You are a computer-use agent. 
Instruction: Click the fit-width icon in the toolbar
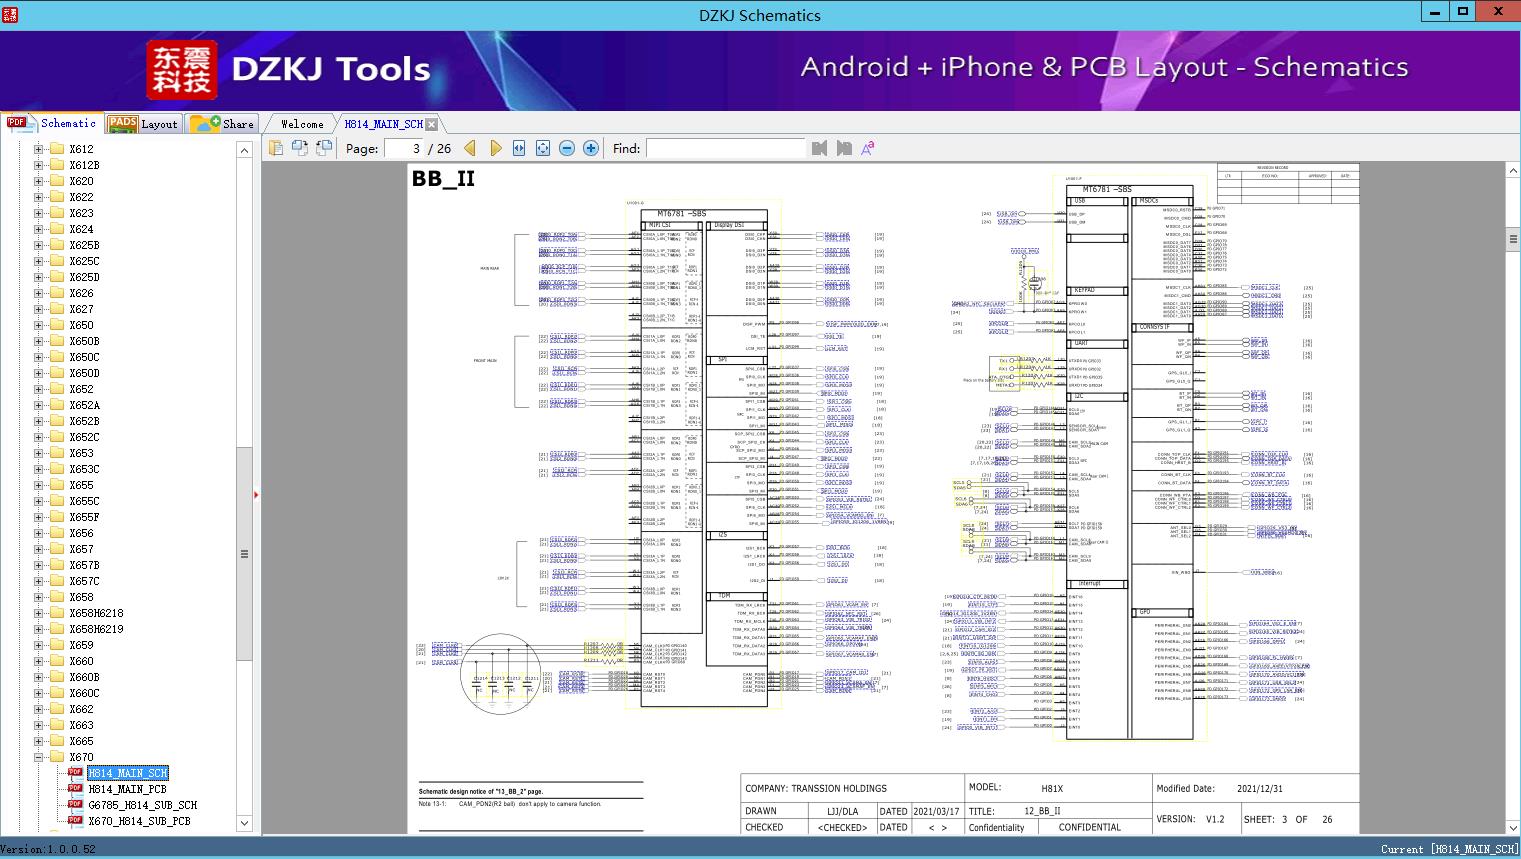click(x=519, y=148)
